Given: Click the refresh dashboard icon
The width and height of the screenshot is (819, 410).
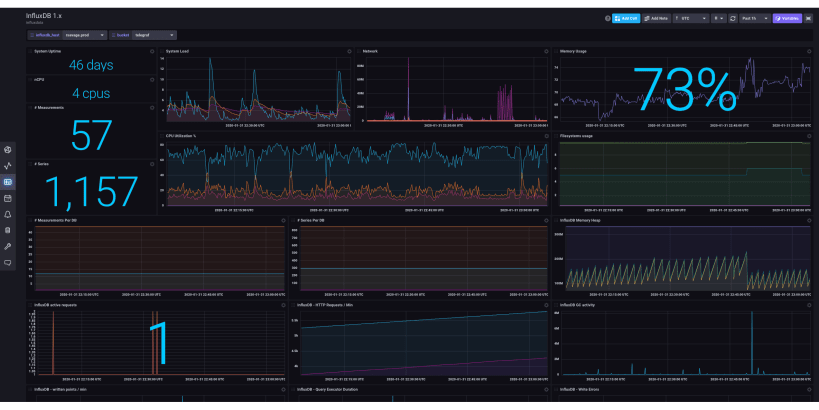Looking at the screenshot, I should pyautogui.click(x=733, y=18).
